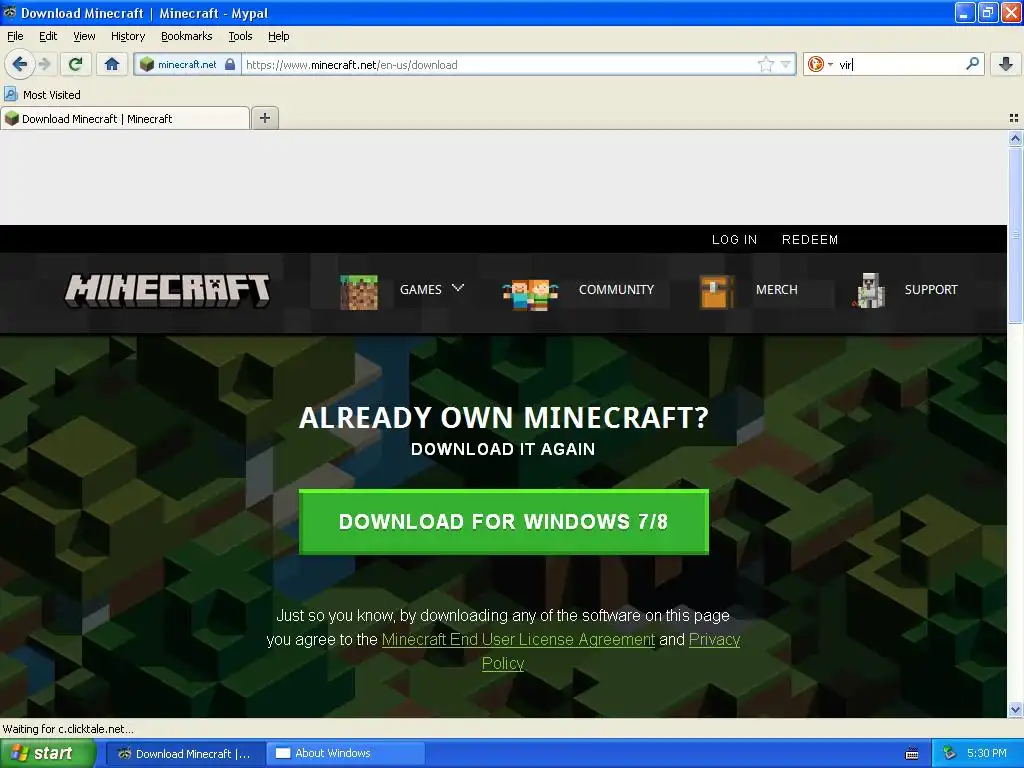Image resolution: width=1024 pixels, height=768 pixels.
Task: Click the Most Visited bookmarks icon
Action: 10,94
